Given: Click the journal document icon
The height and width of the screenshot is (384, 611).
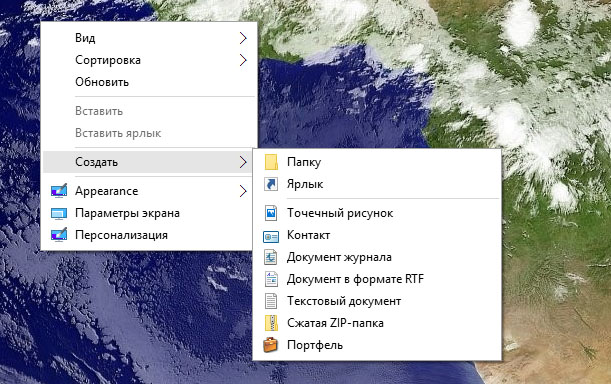Looking at the screenshot, I should (x=271, y=257).
